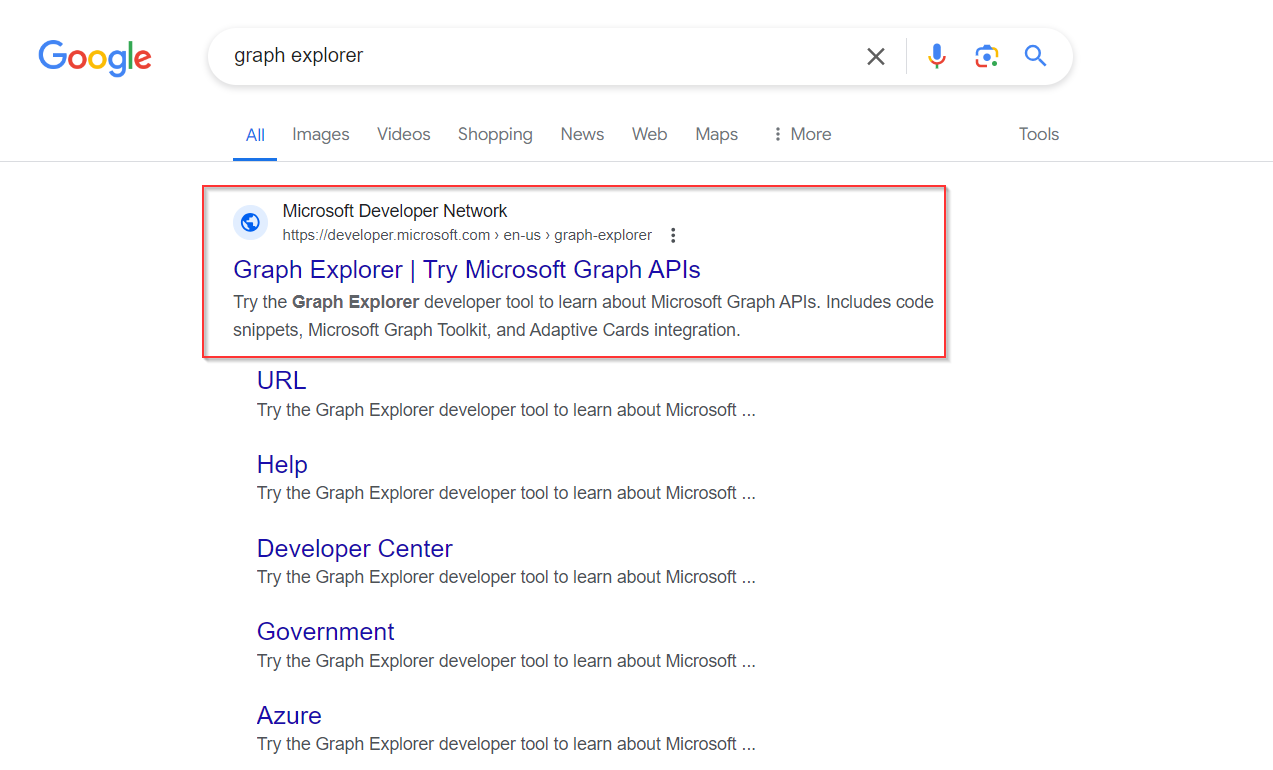Open 'Graph Explorer | Try Microsoft Graph APIs' result
Screen dimensions: 1273x770
(467, 270)
